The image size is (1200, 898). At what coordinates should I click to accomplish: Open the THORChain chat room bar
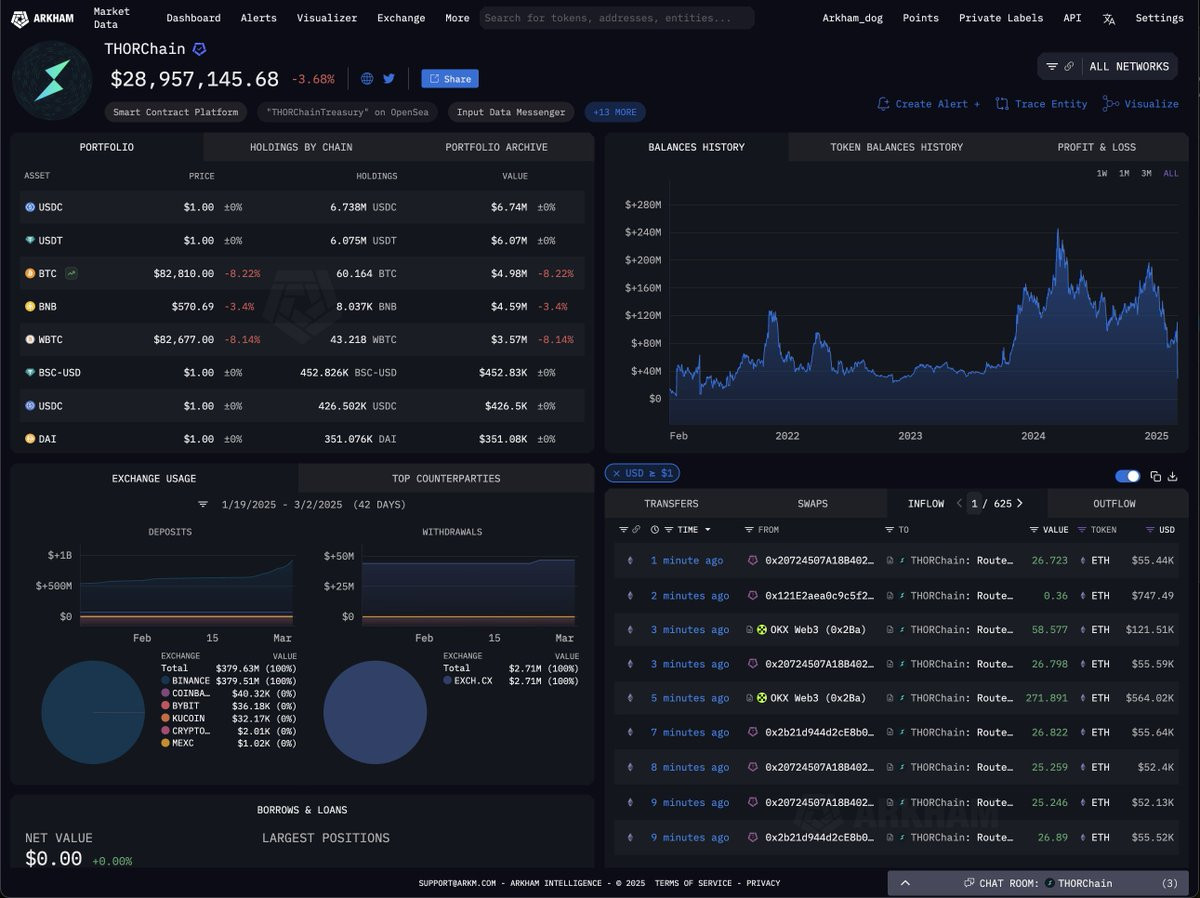click(1037, 883)
